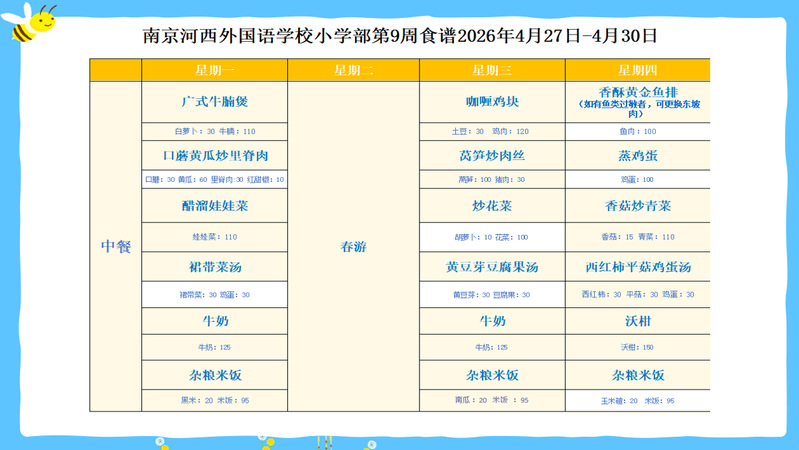Click the bee icon in the top-left corner
Image resolution: width=799 pixels, height=450 pixels.
(33, 23)
